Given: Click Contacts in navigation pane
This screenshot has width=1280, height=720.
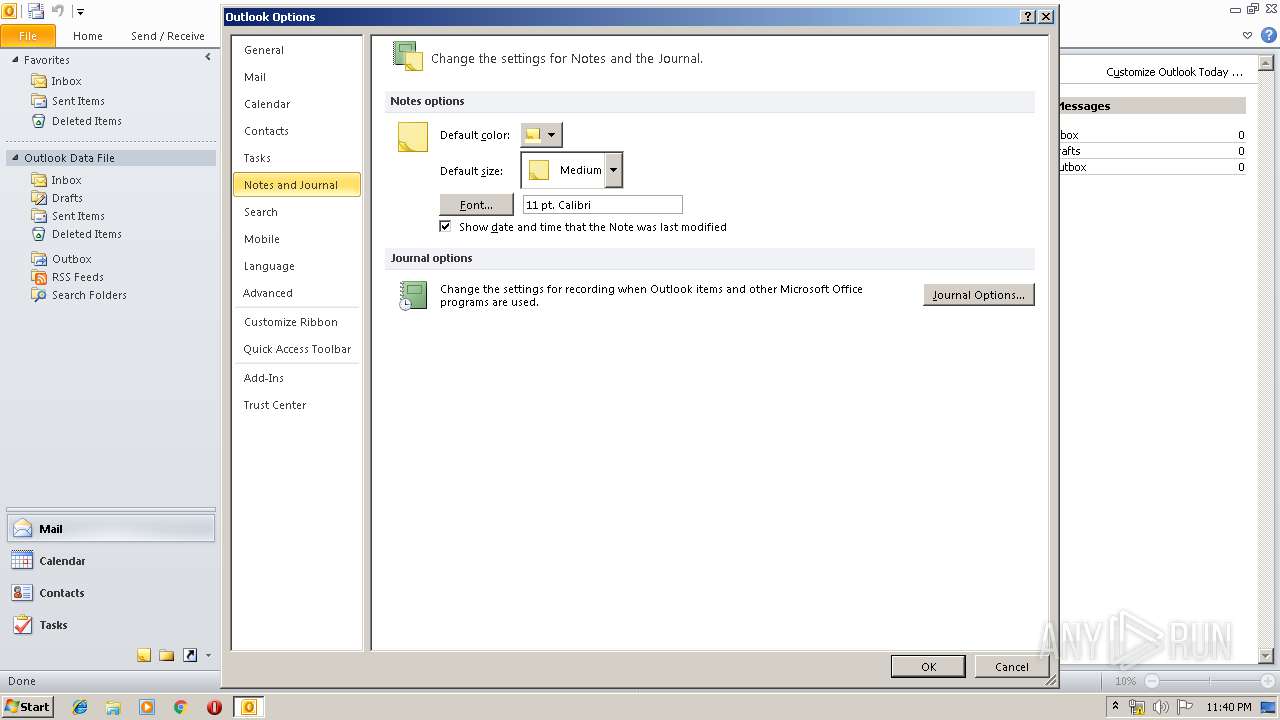Looking at the screenshot, I should coord(110,593).
